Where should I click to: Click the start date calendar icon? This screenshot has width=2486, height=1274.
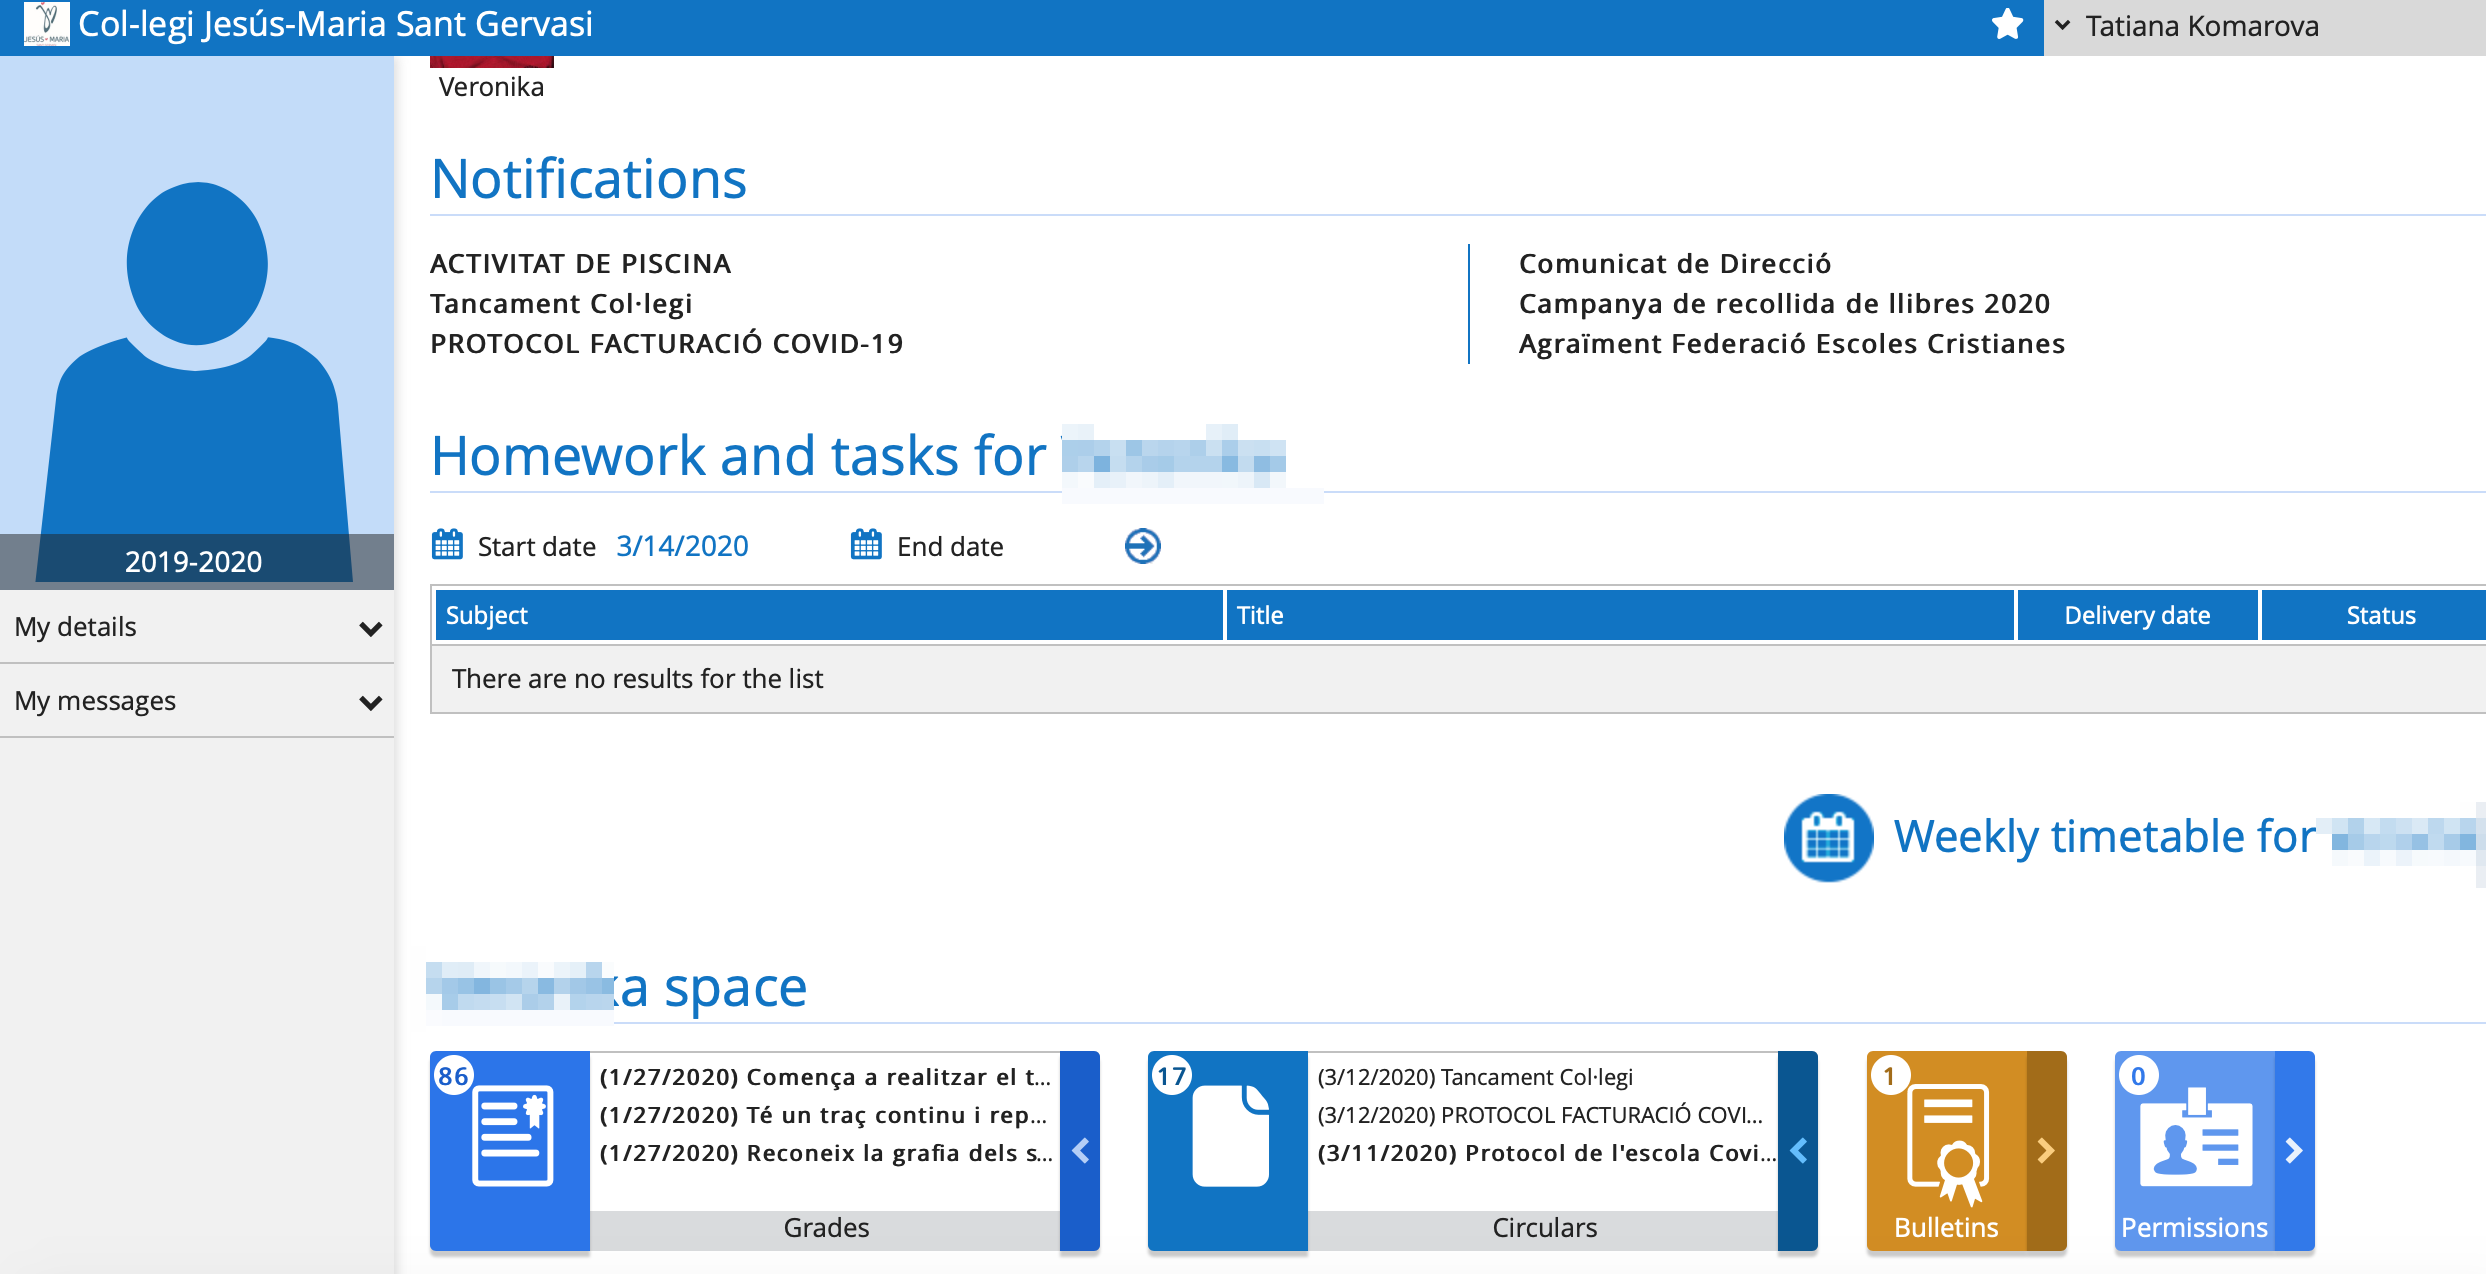pyautogui.click(x=447, y=544)
